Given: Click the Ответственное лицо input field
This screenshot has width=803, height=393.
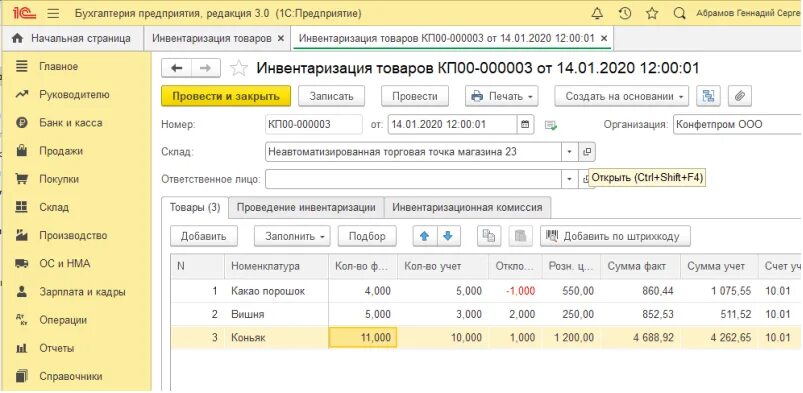Looking at the screenshot, I should (414, 179).
